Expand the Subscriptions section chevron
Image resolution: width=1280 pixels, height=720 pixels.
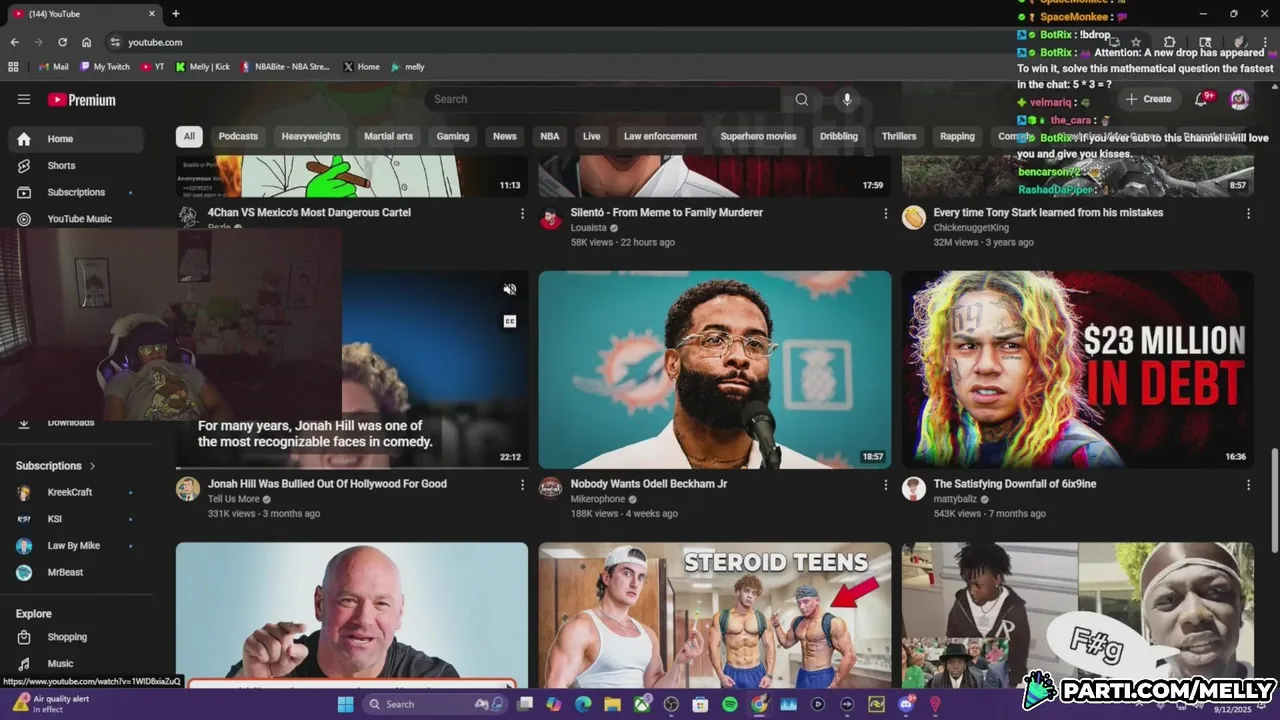(93, 466)
